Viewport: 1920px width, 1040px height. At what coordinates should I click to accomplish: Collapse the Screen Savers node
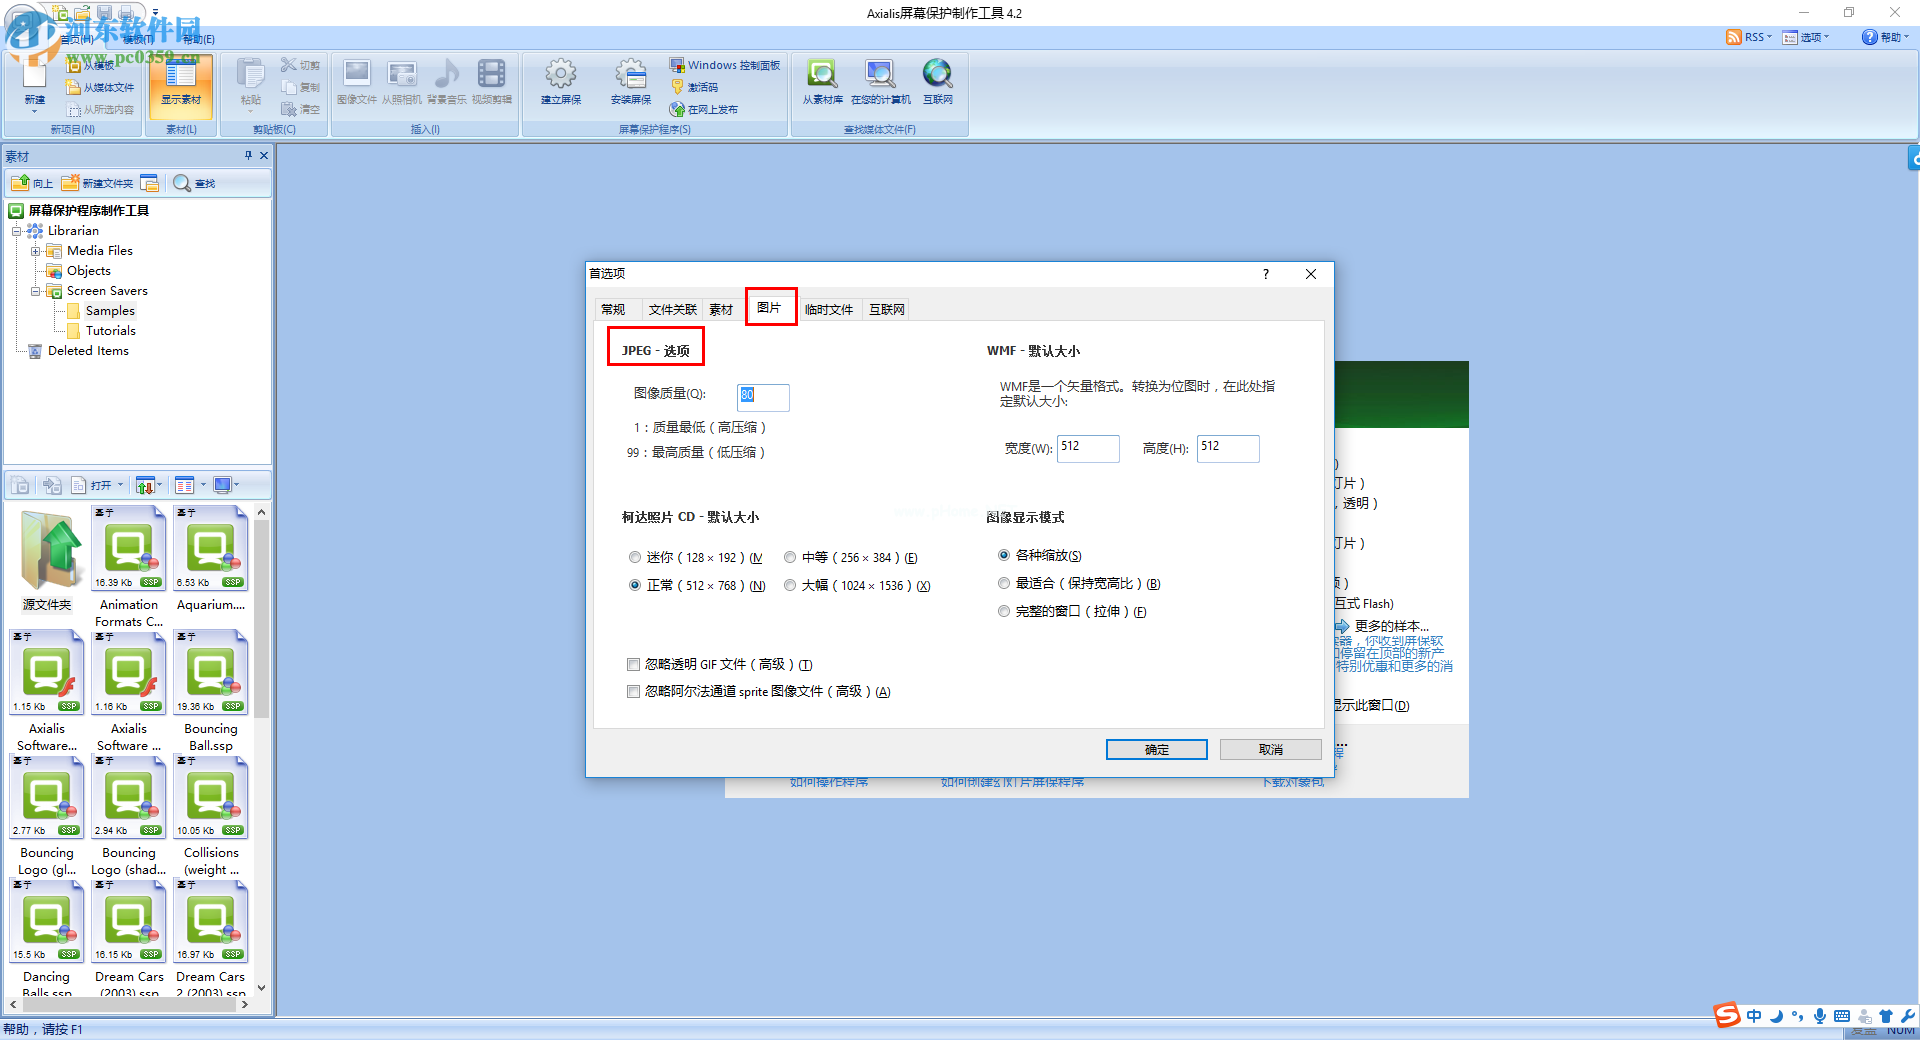(37, 291)
